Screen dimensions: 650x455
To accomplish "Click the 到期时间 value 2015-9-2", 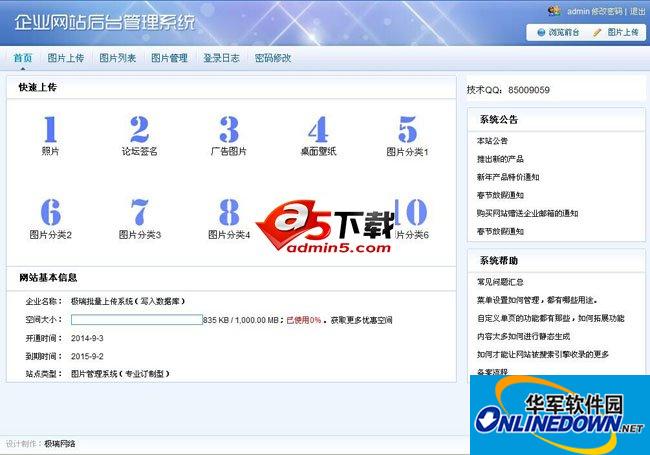I will [87, 356].
